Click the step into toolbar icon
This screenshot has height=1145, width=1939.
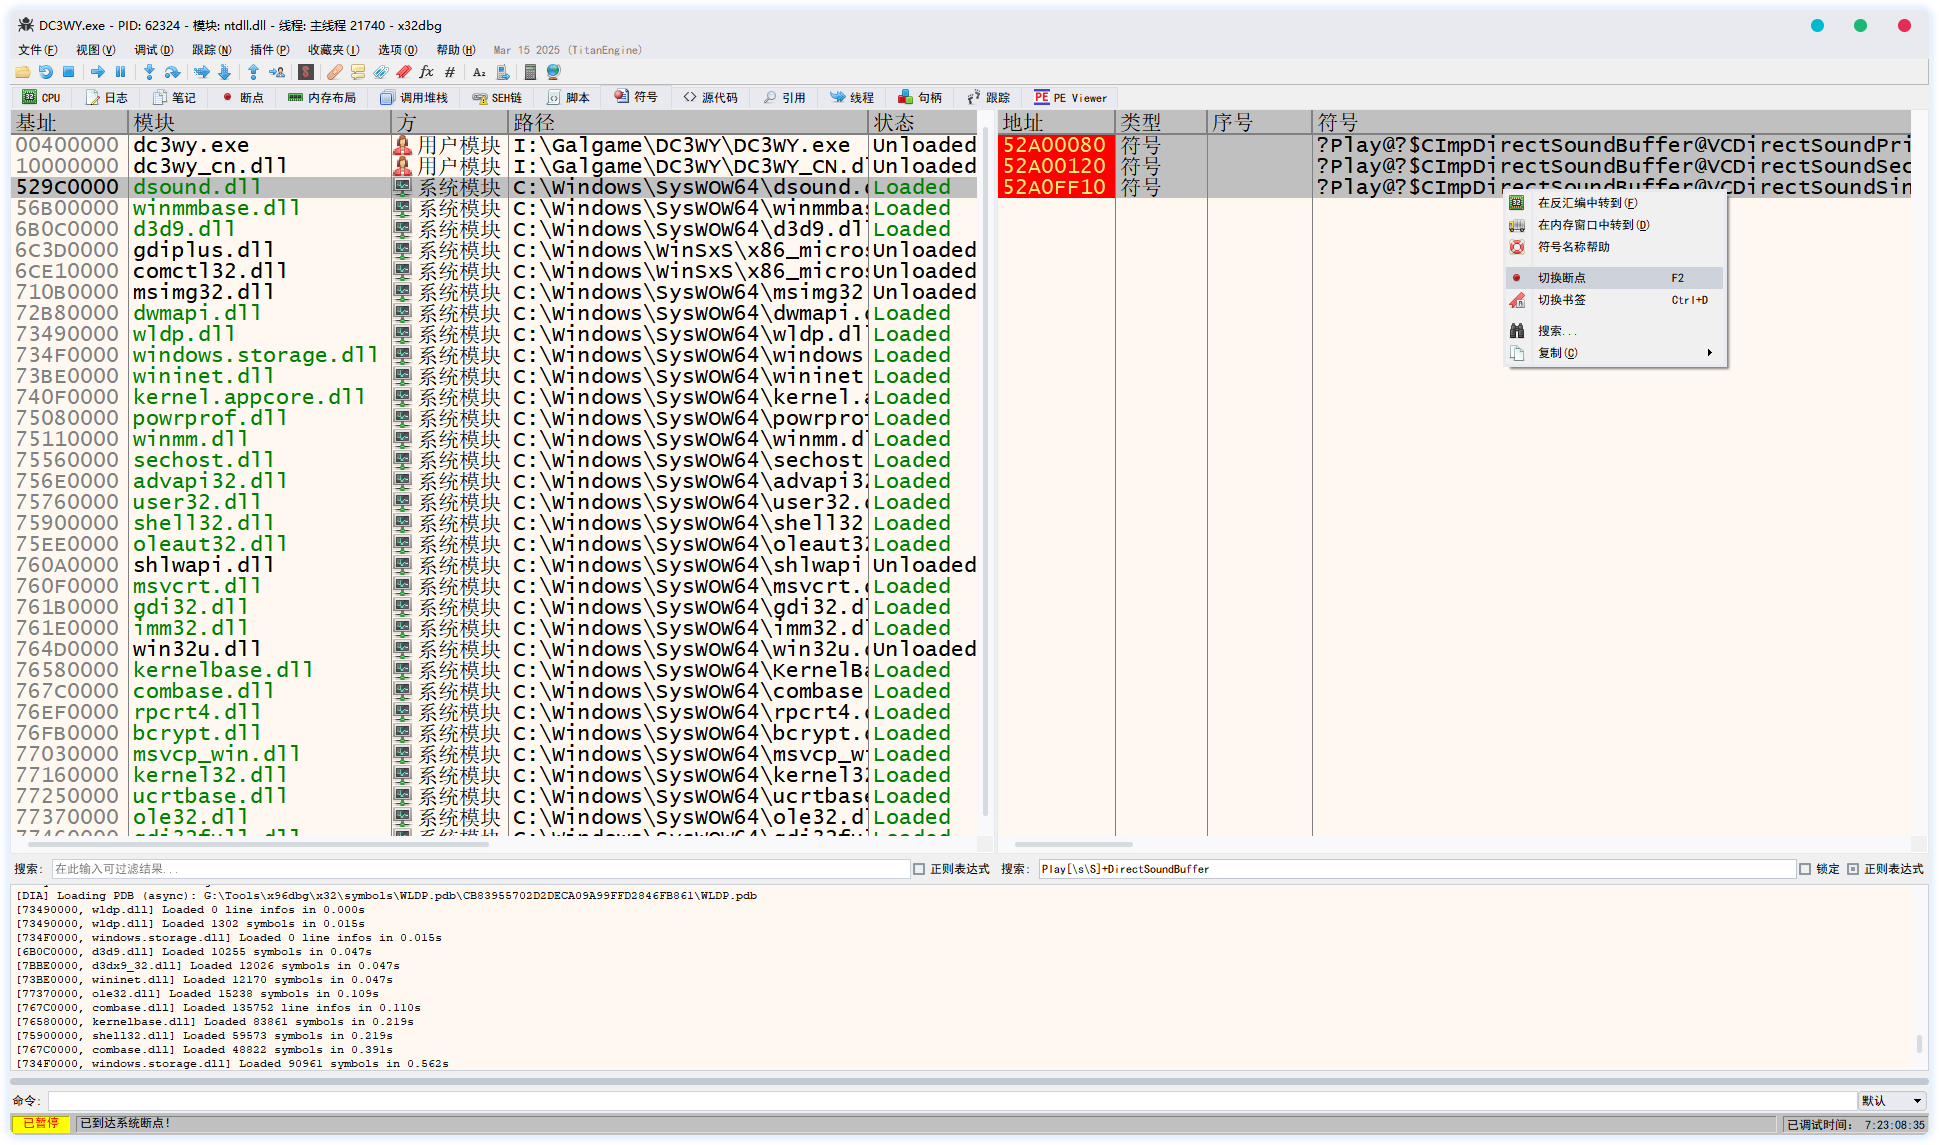149,72
